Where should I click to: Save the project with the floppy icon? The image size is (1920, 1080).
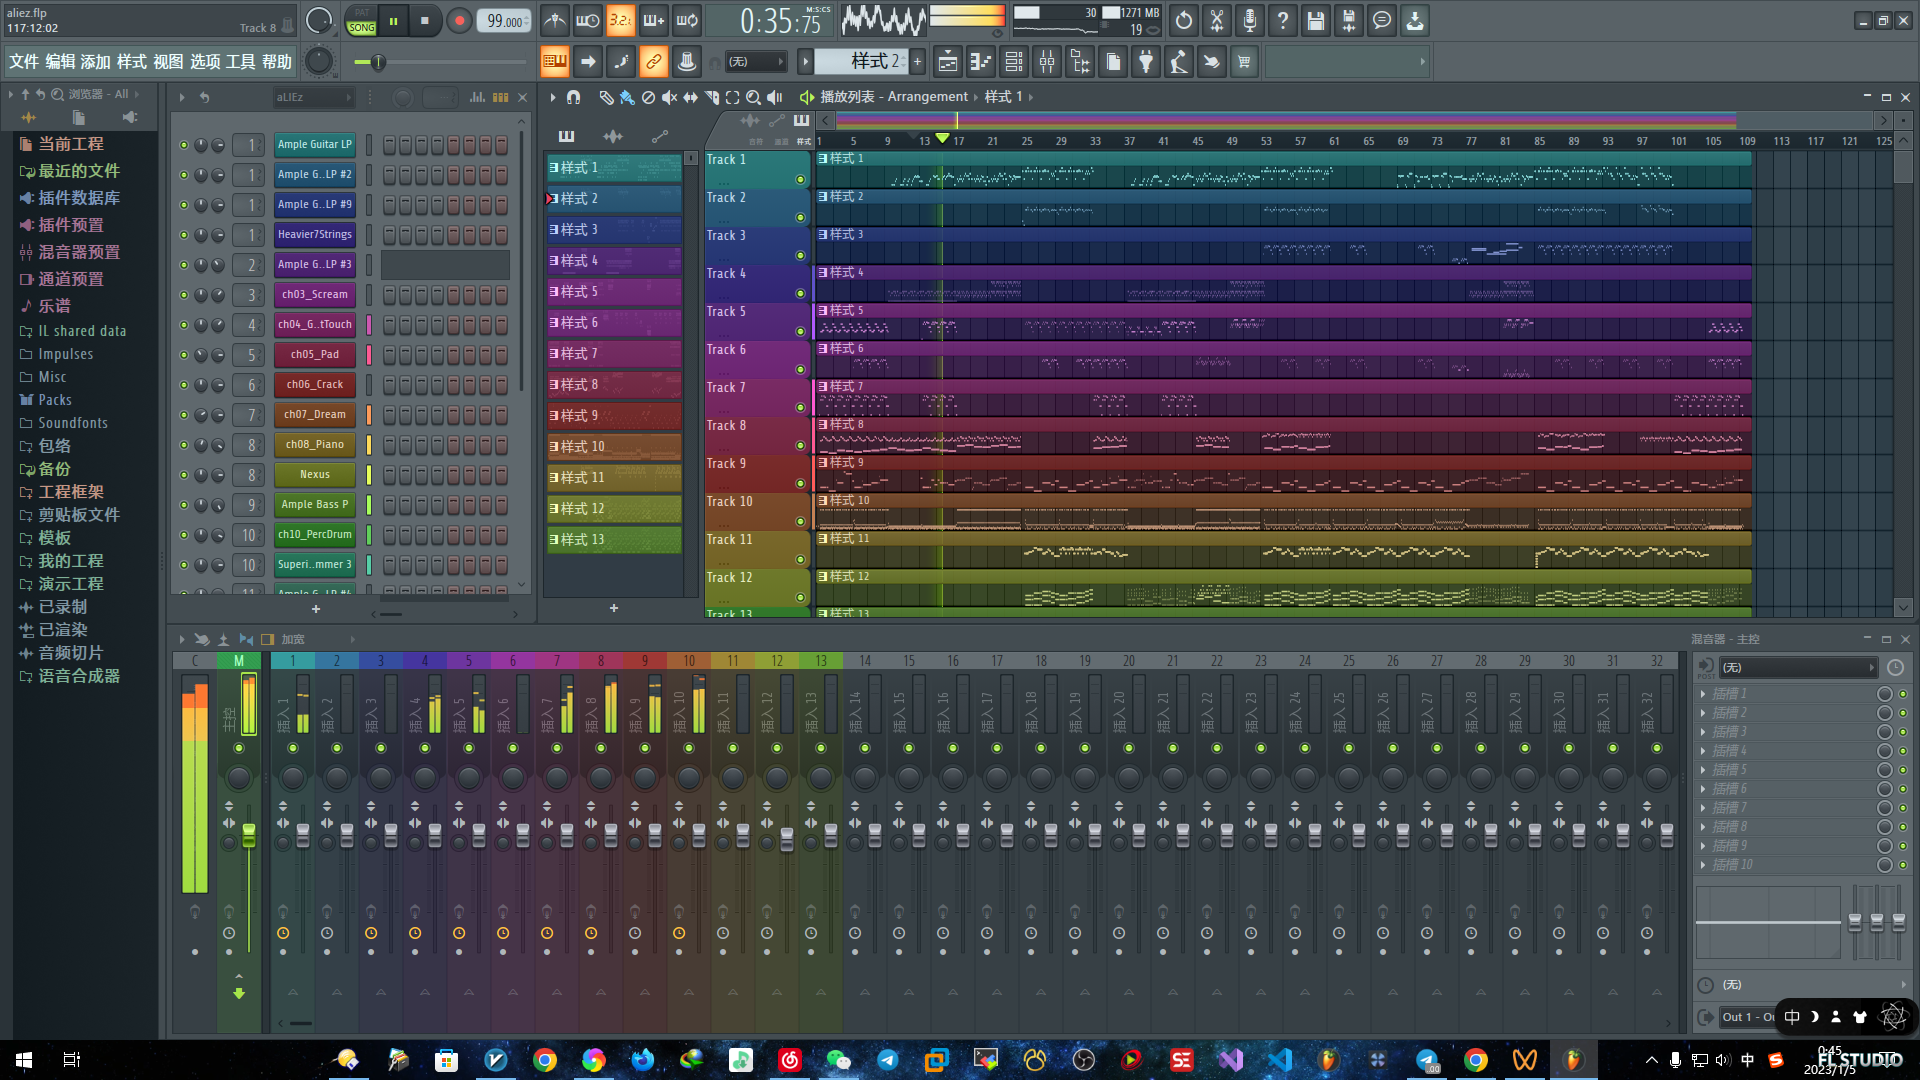1316,21
